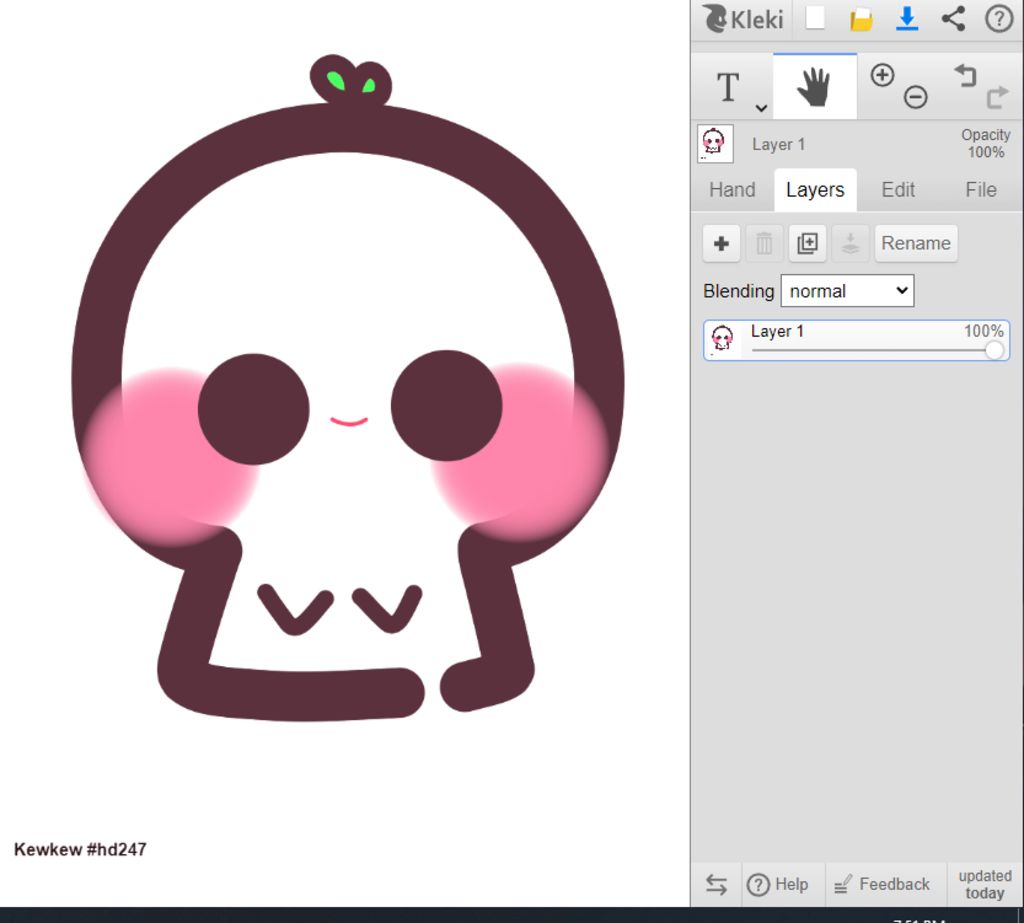Screen dimensions: 1024x923
Task: Share the drawing
Action: pyautogui.click(x=953, y=19)
